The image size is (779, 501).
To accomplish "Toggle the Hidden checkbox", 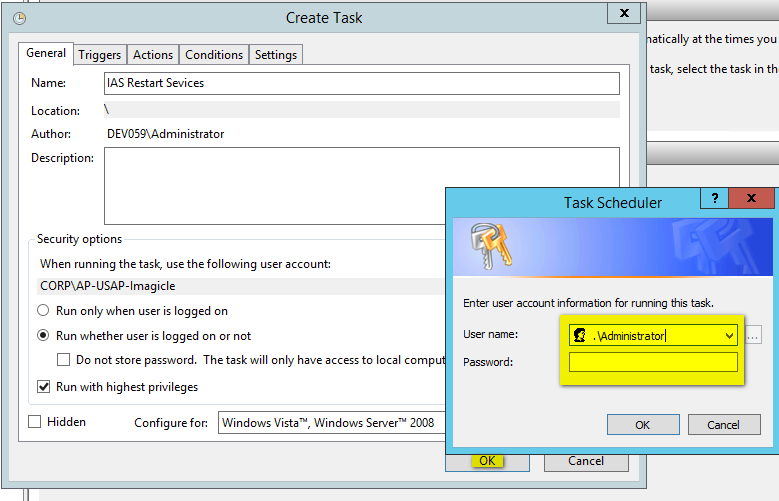I will click(35, 422).
